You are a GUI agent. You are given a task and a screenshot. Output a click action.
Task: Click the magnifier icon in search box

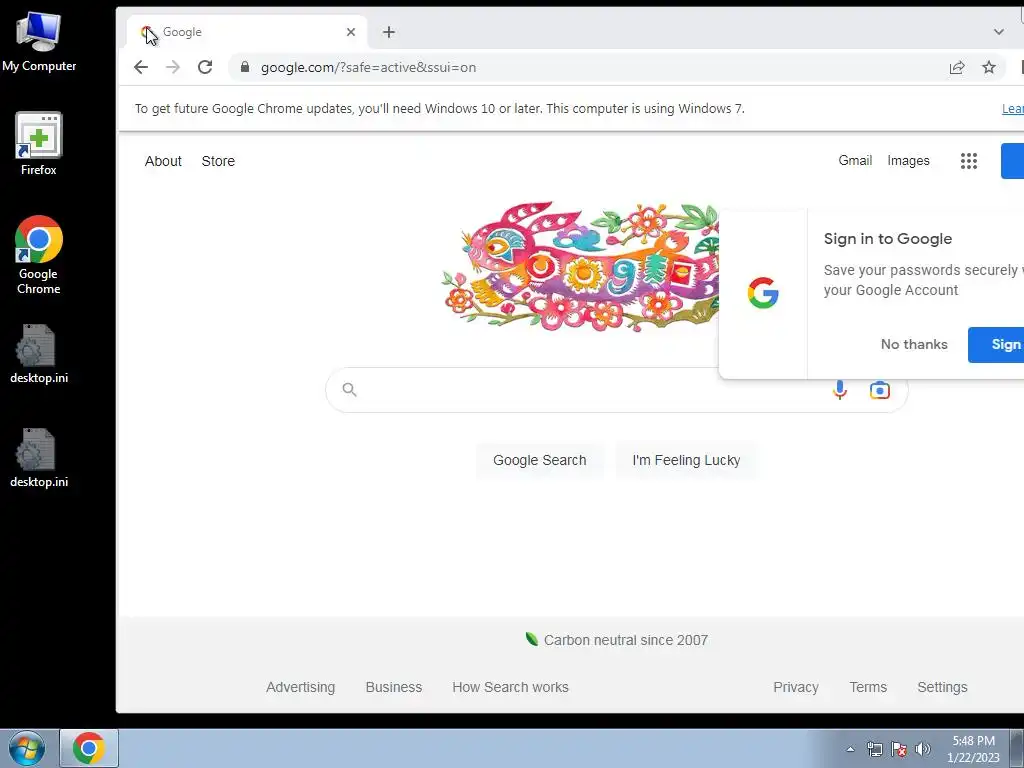tap(349, 390)
